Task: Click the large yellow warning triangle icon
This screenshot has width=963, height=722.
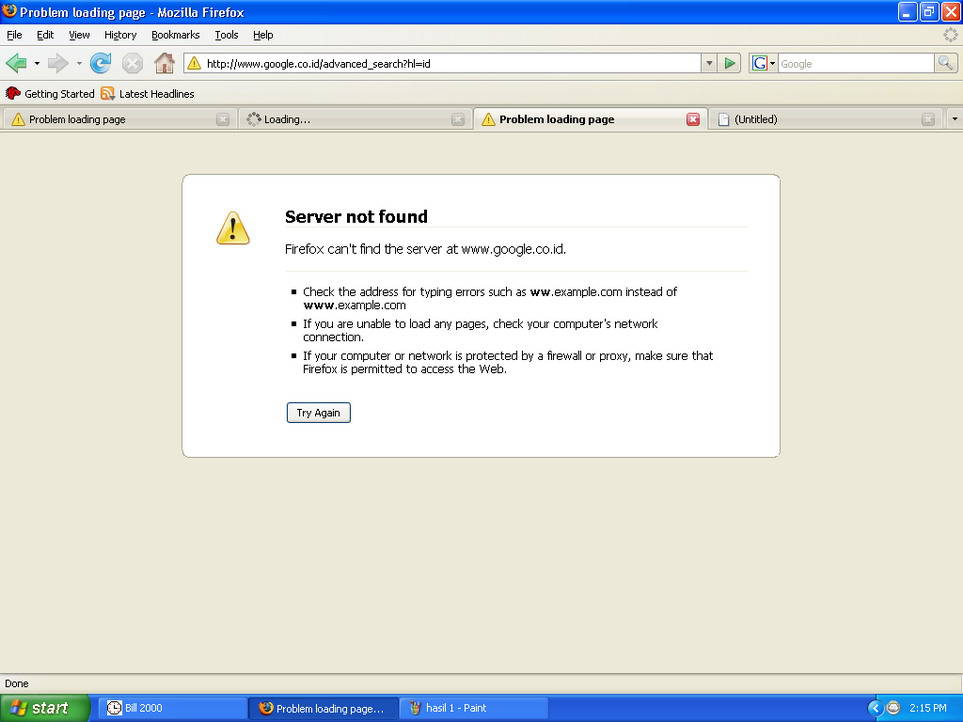Action: (x=233, y=228)
